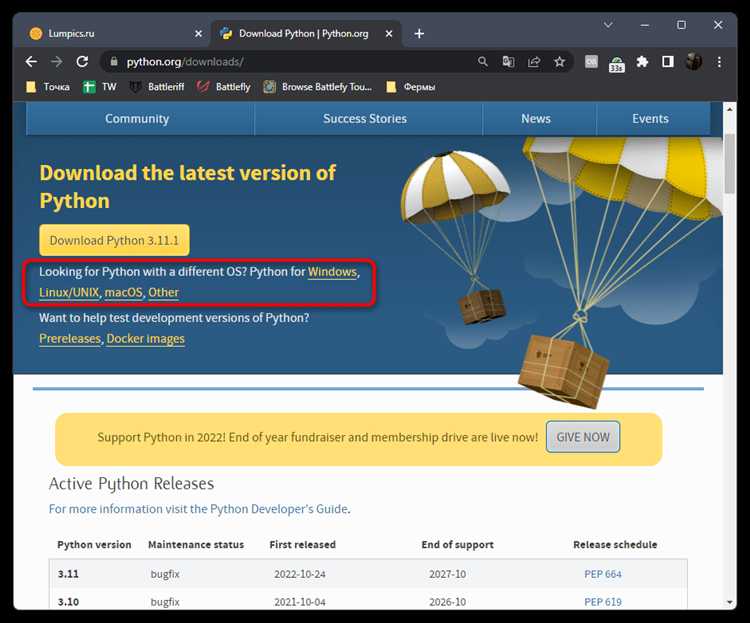Click the 2021-10-04 release date
Screen dimensions: 750x623
(x=300, y=601)
